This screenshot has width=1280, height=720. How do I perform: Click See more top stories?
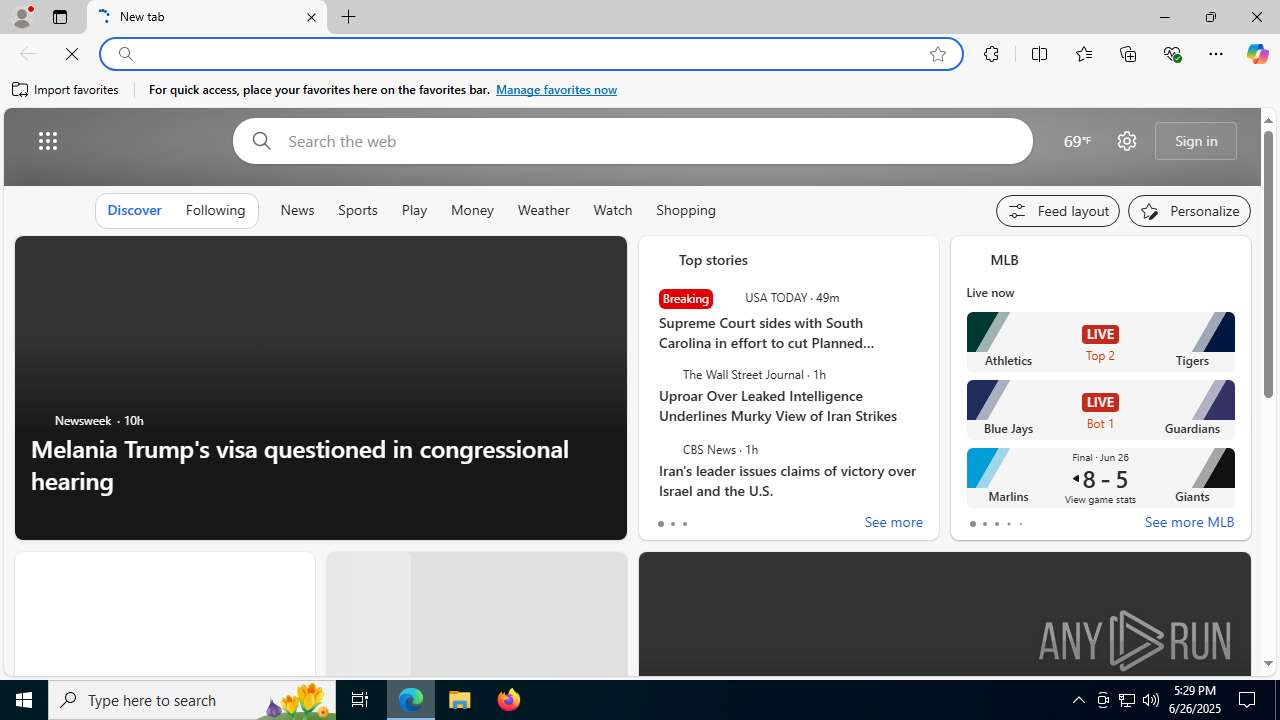pos(893,523)
